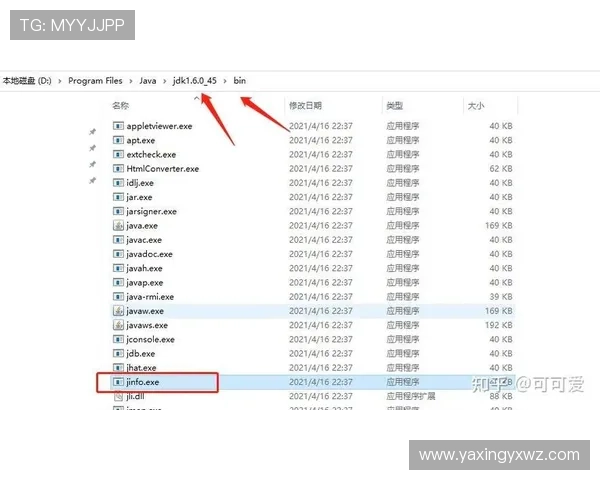Click the 39 KB size of java-rmi.exe

coord(501,297)
